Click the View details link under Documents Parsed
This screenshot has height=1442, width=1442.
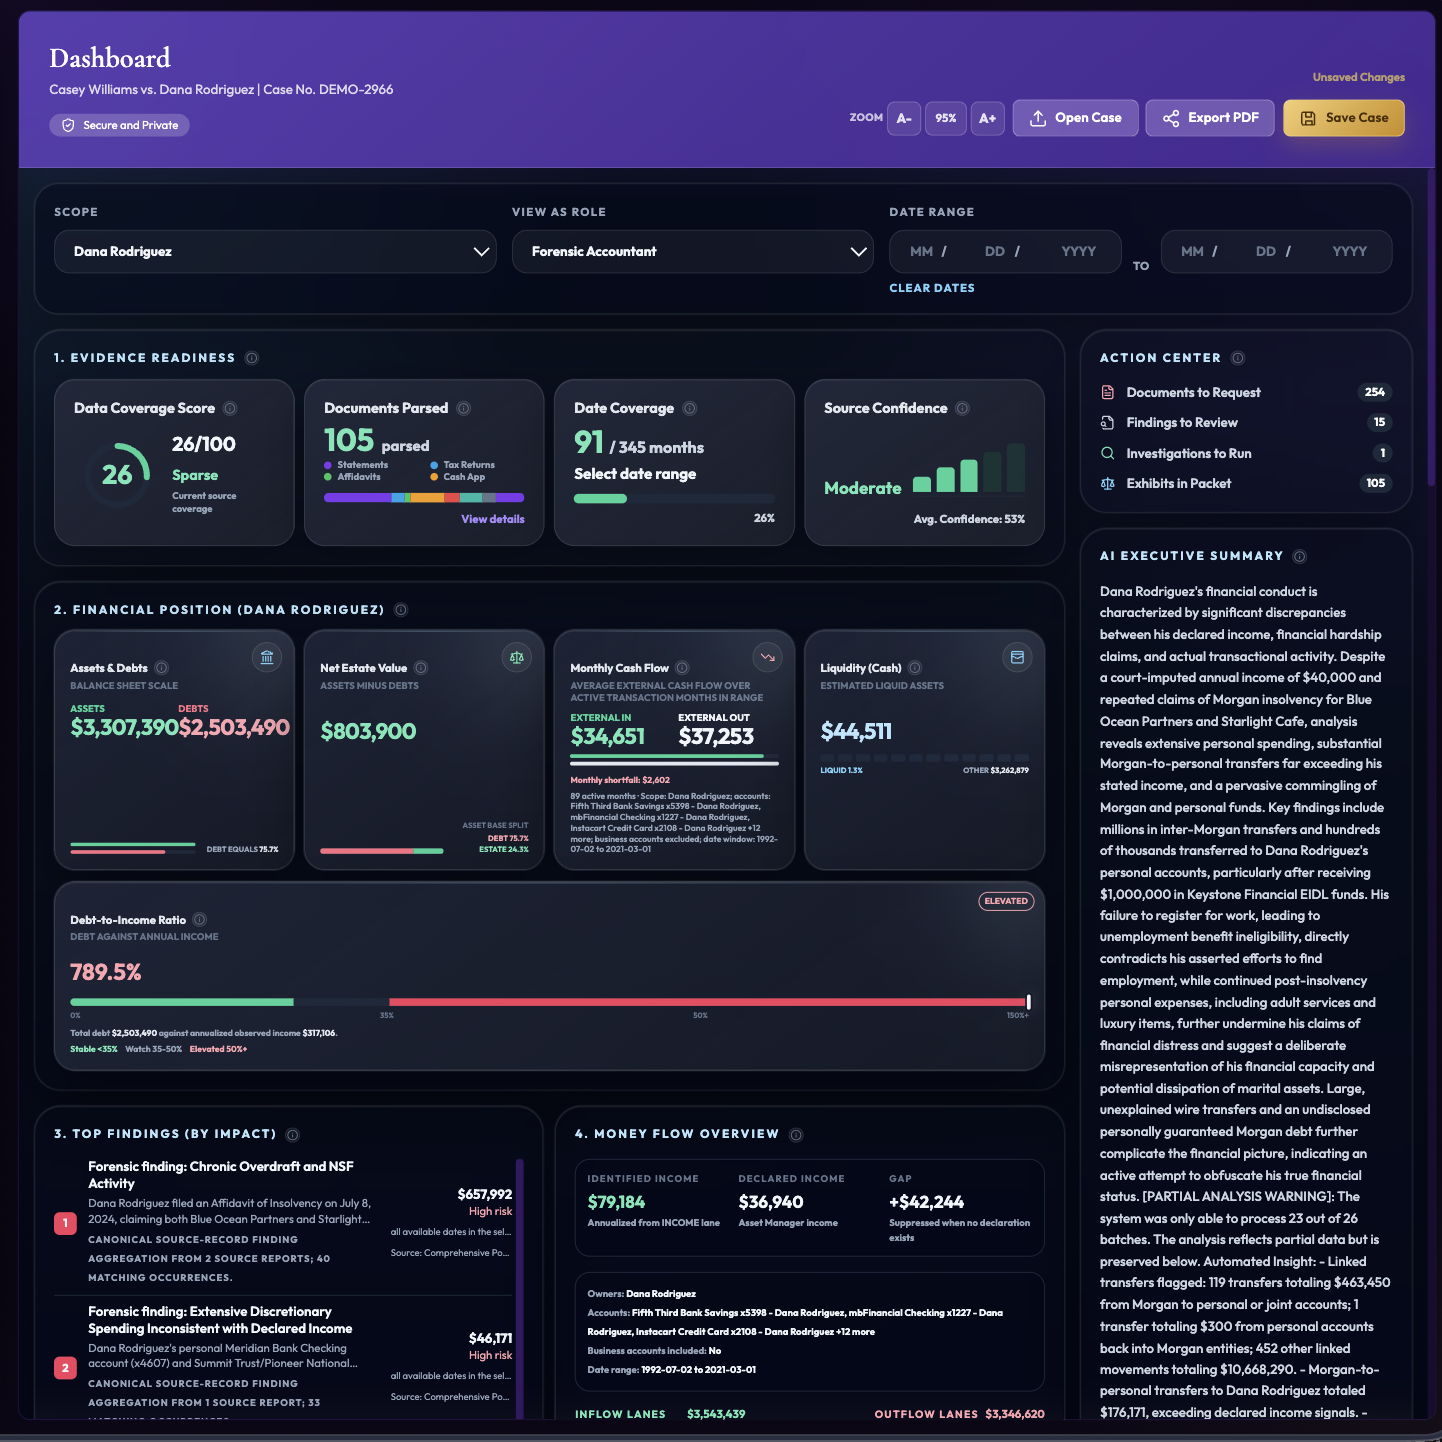493,519
